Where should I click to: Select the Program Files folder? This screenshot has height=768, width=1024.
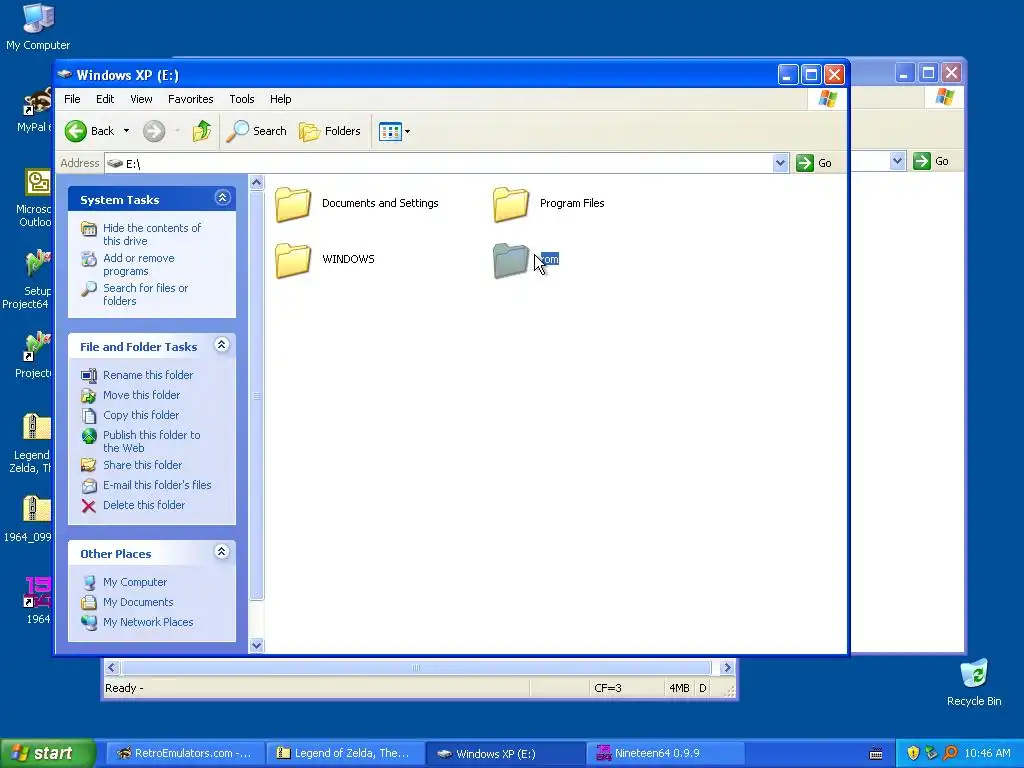pyautogui.click(x=549, y=204)
